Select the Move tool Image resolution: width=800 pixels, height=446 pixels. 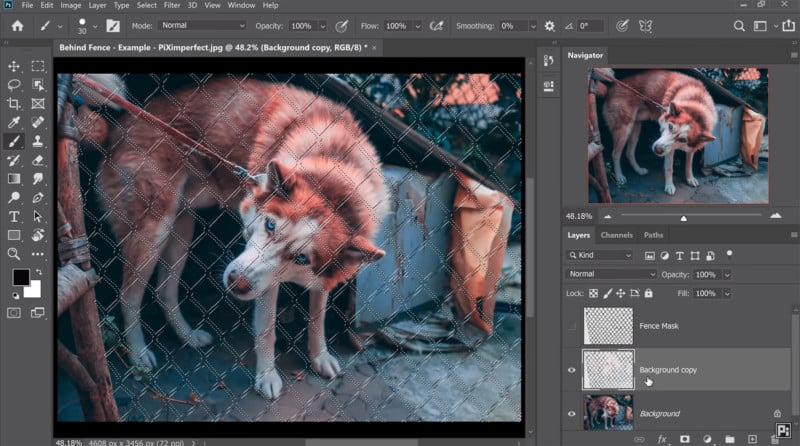[x=14, y=66]
